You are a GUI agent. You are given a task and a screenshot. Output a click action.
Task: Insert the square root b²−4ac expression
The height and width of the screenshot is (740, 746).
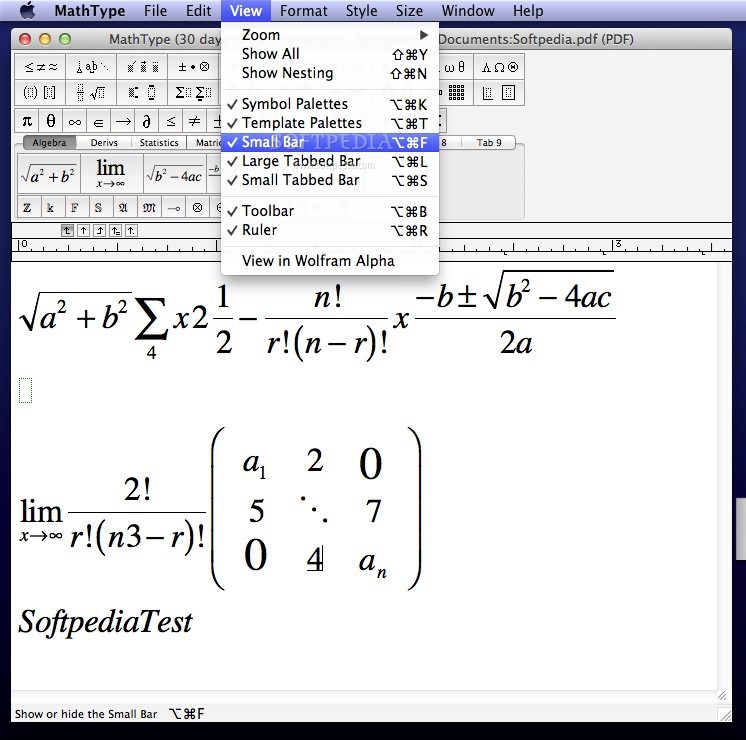point(174,174)
